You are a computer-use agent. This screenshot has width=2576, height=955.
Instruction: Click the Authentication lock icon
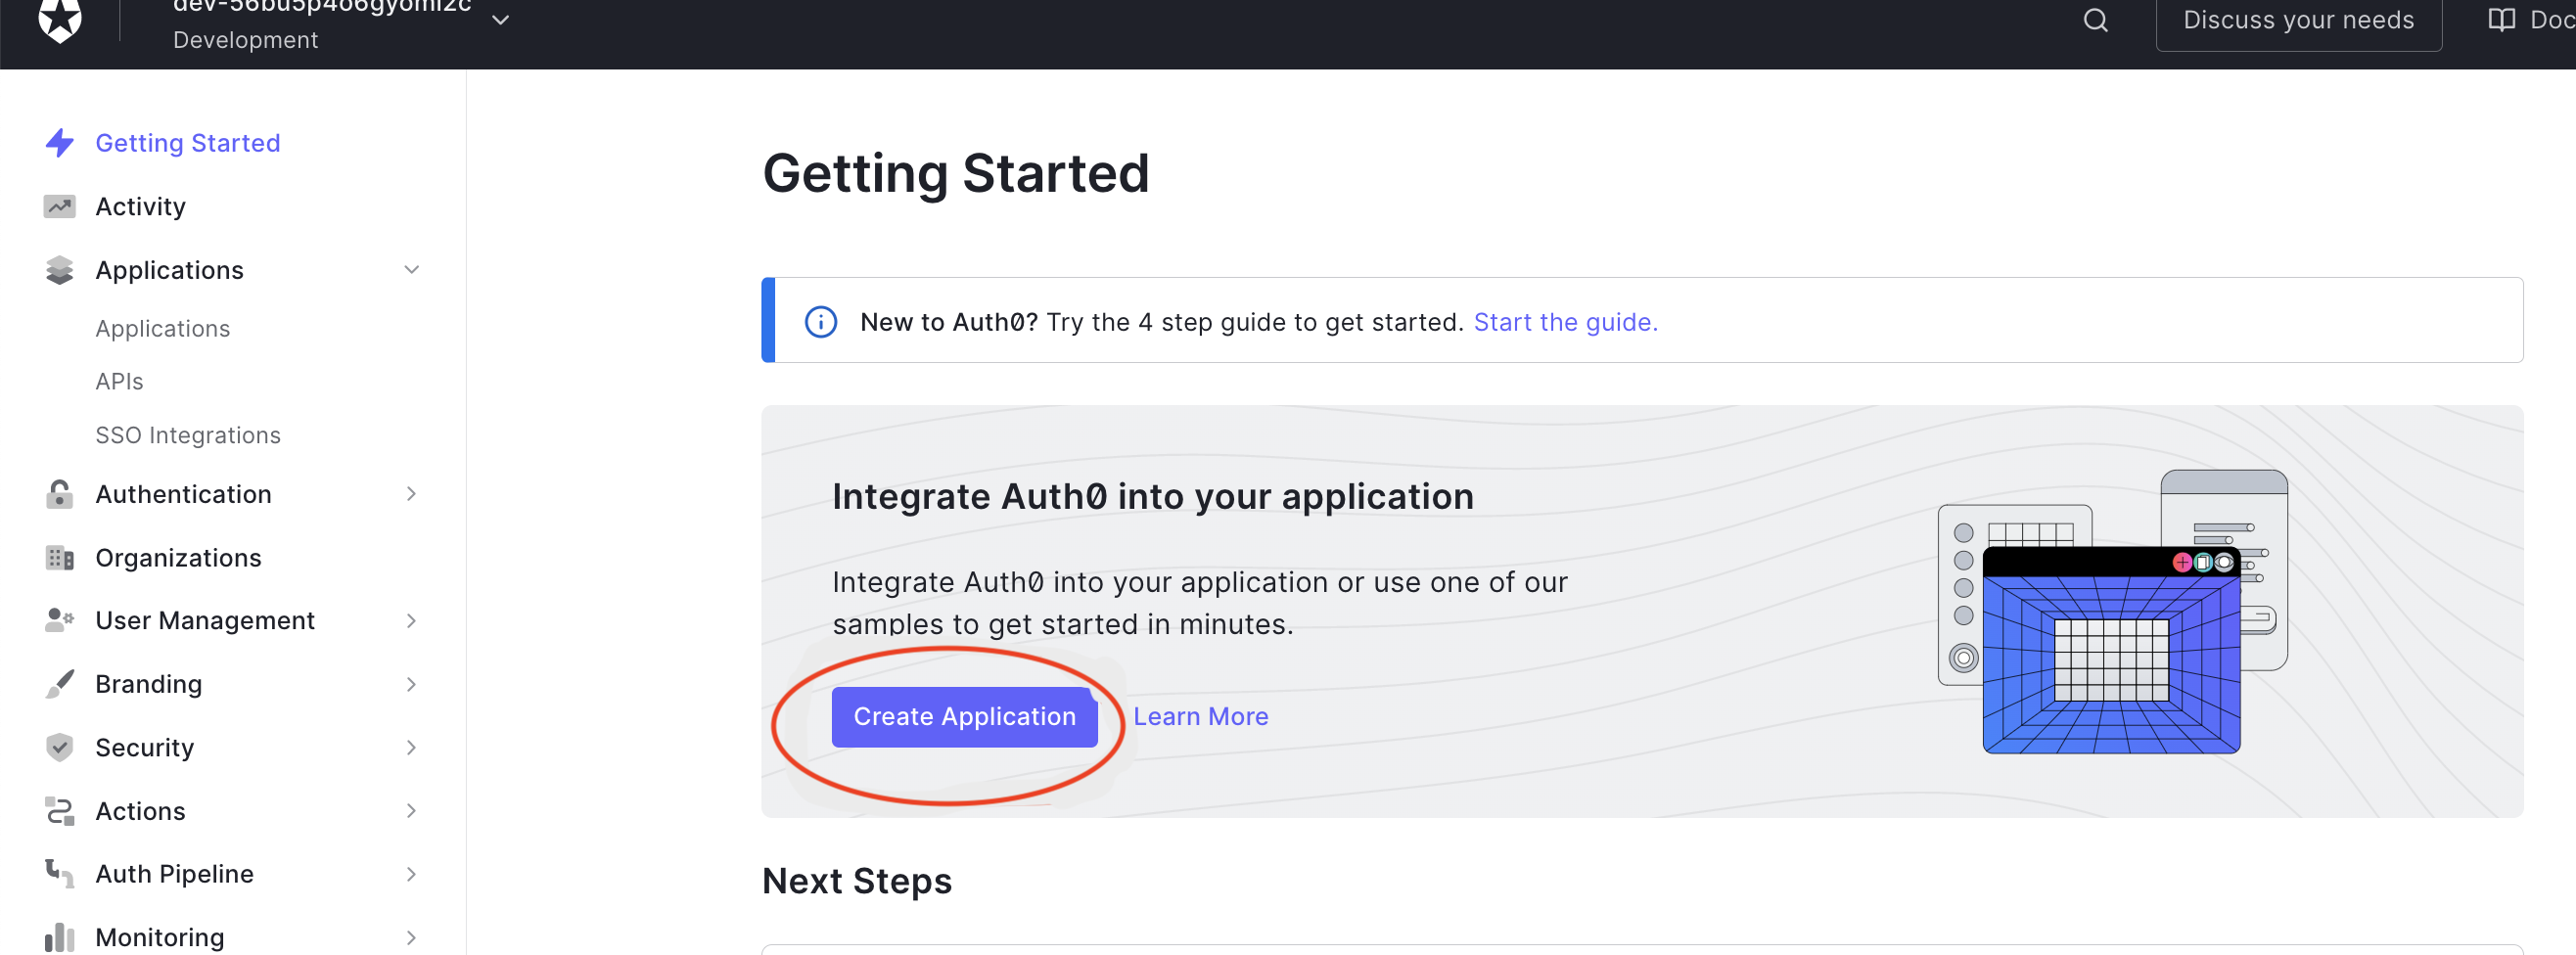point(60,494)
